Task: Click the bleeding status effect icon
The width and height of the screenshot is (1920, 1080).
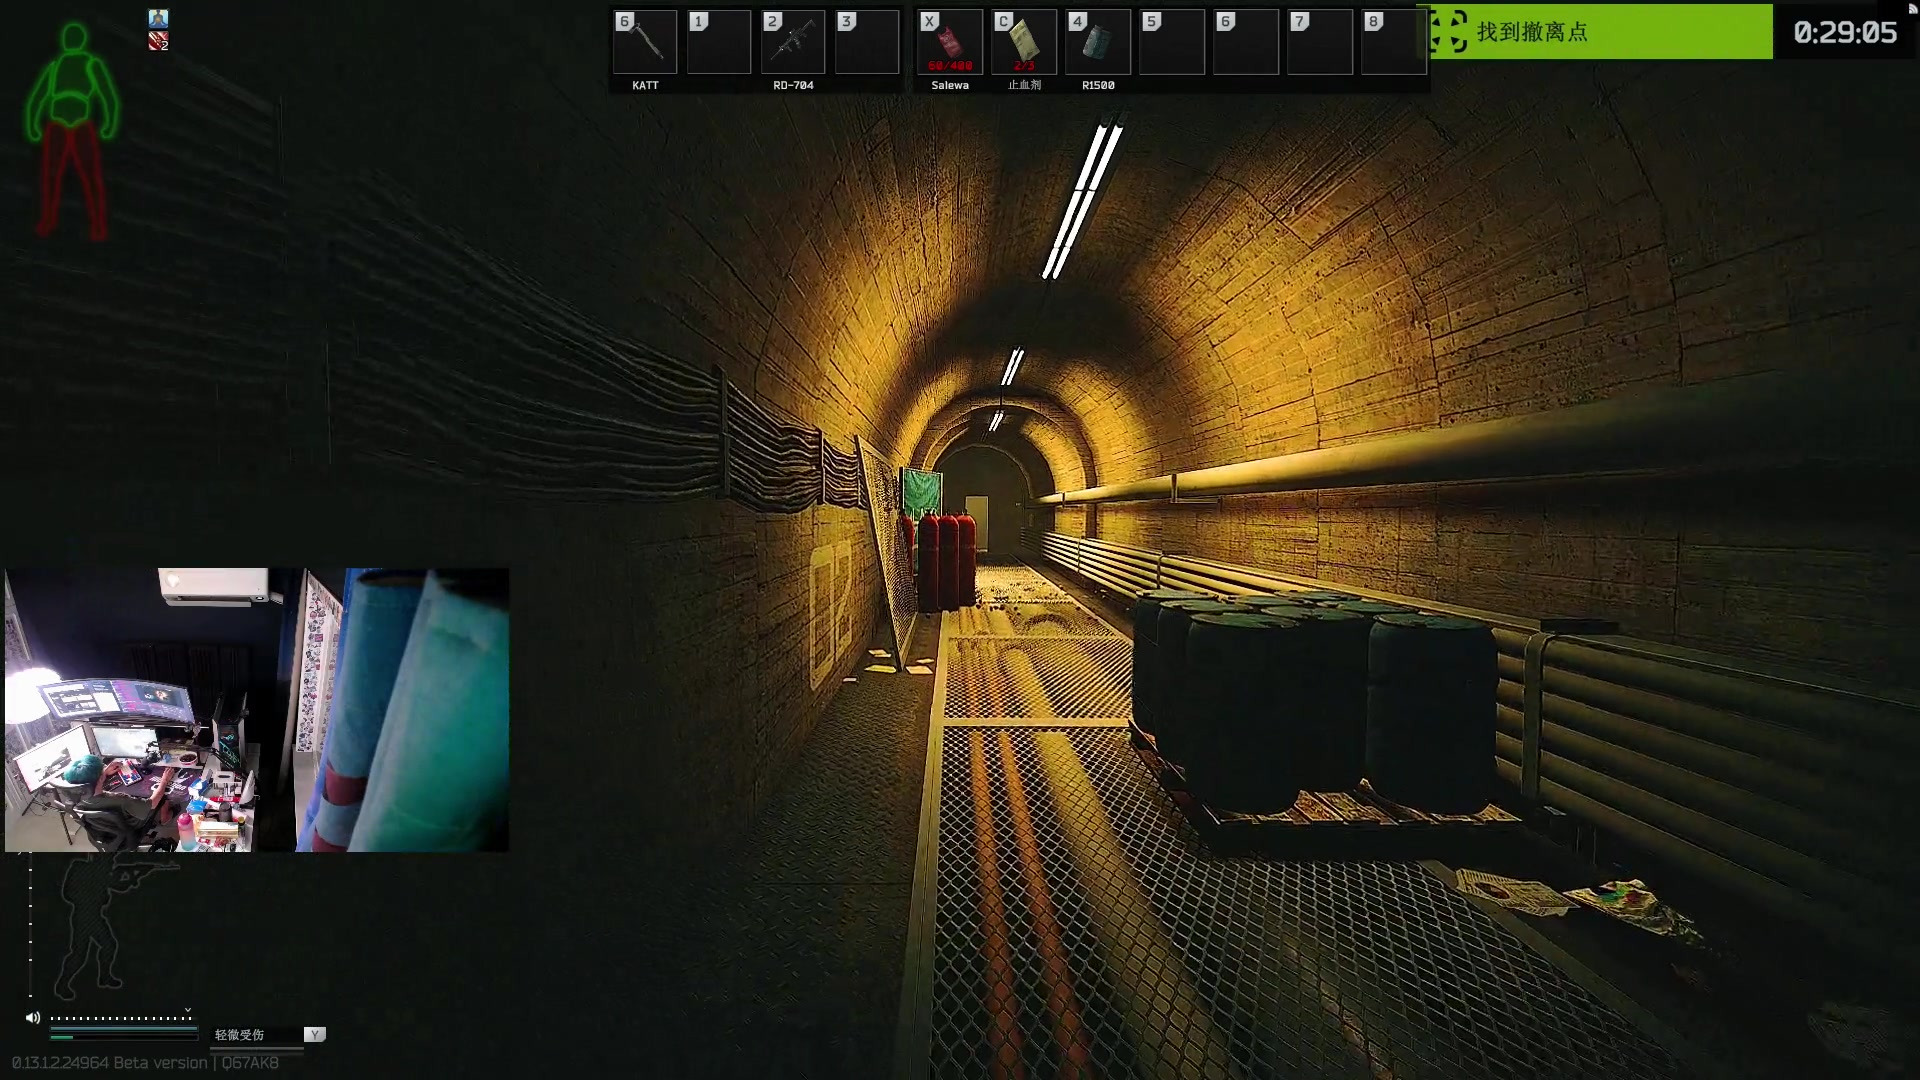Action: pyautogui.click(x=158, y=41)
